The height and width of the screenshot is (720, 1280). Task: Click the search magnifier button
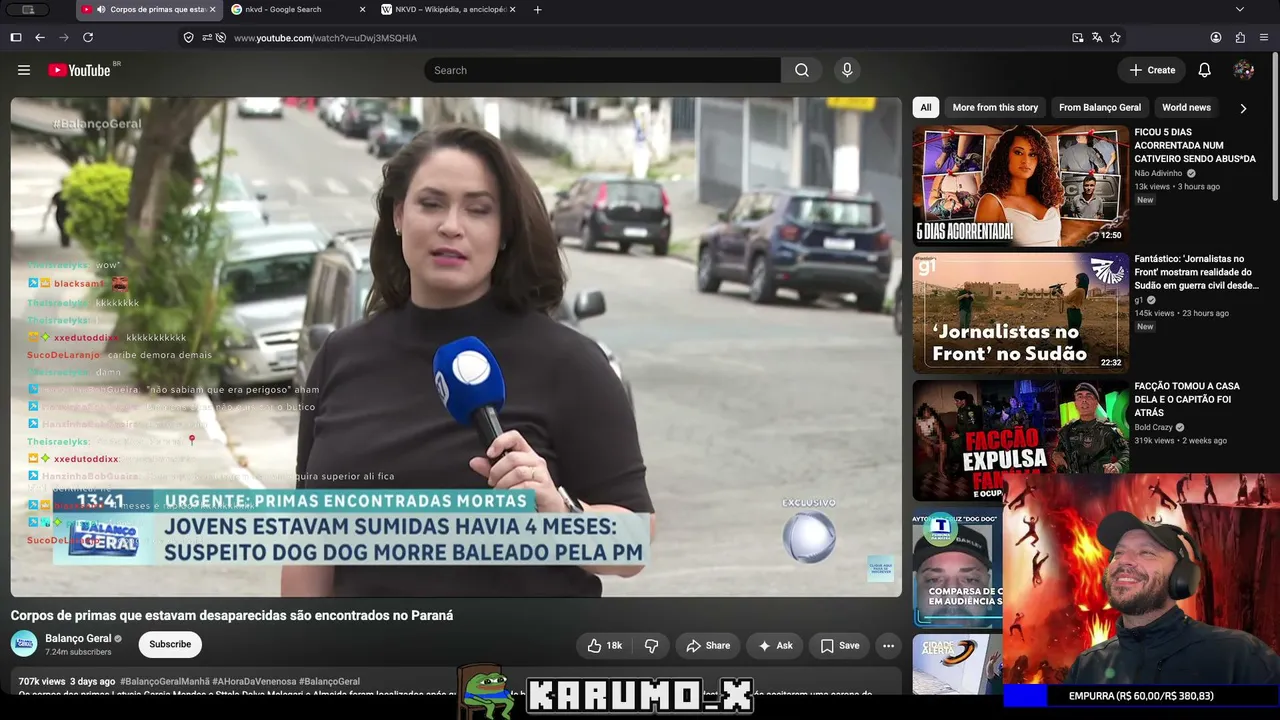click(x=802, y=70)
